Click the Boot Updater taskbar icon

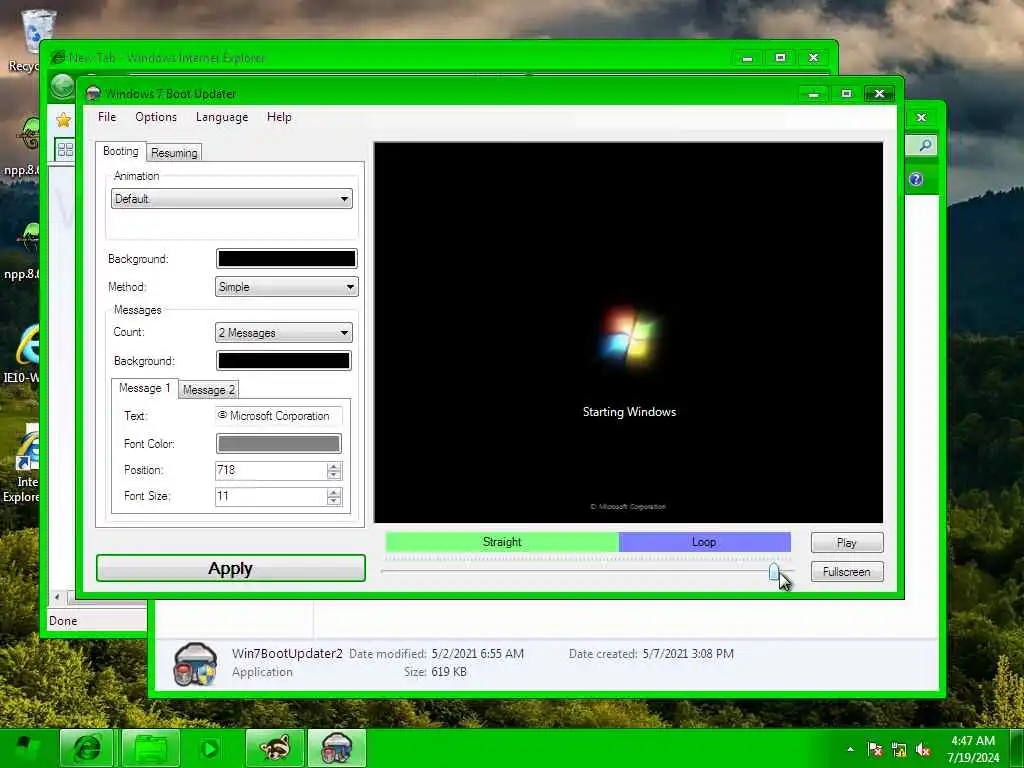click(337, 748)
